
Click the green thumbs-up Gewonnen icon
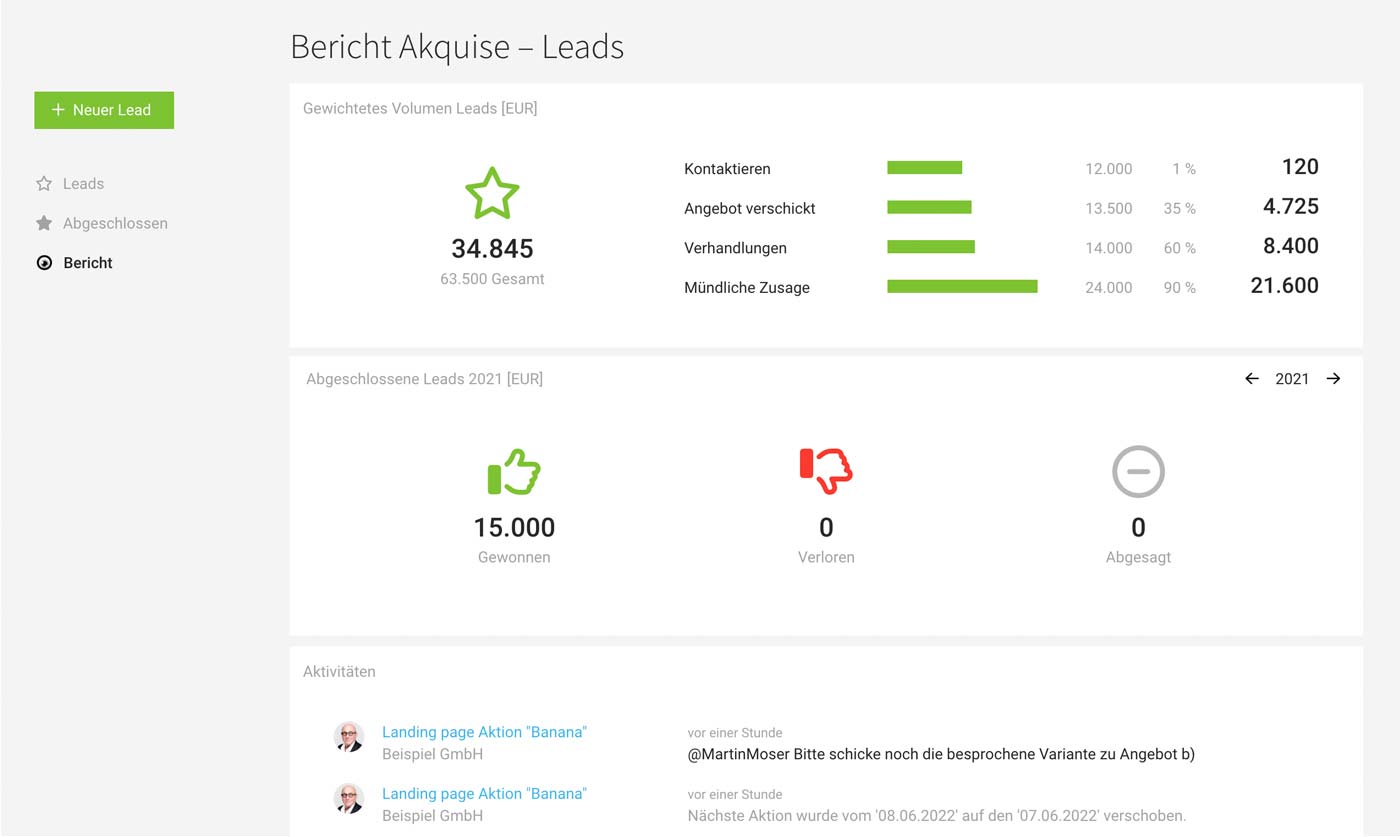514,471
